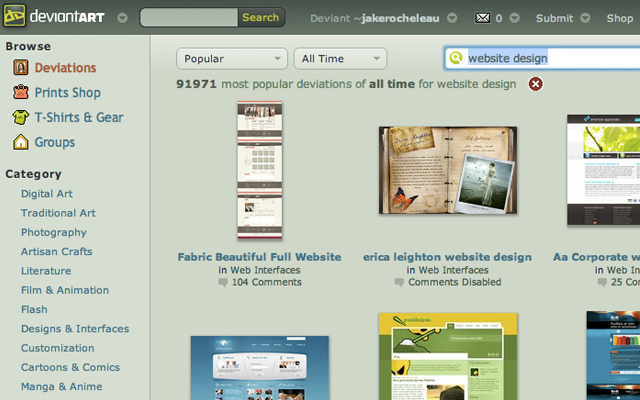
Task: Click the T-Shirts & Gear shirt icon
Action: point(21,118)
